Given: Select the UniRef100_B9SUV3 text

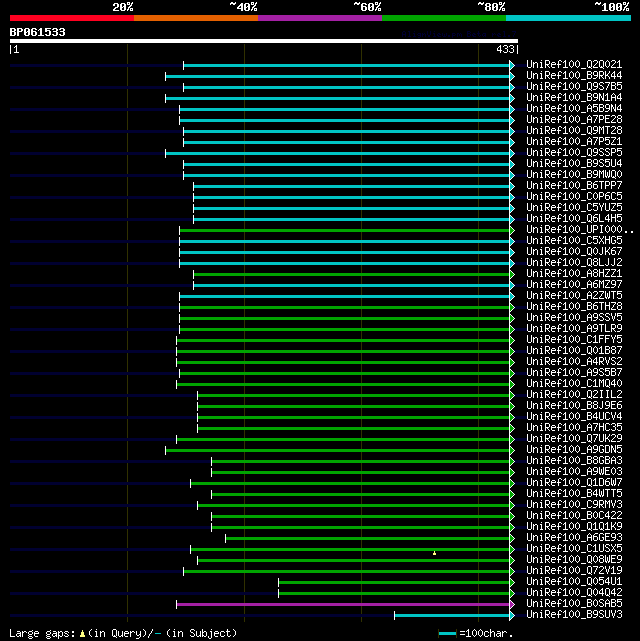Looking at the screenshot, I should 574,614.
